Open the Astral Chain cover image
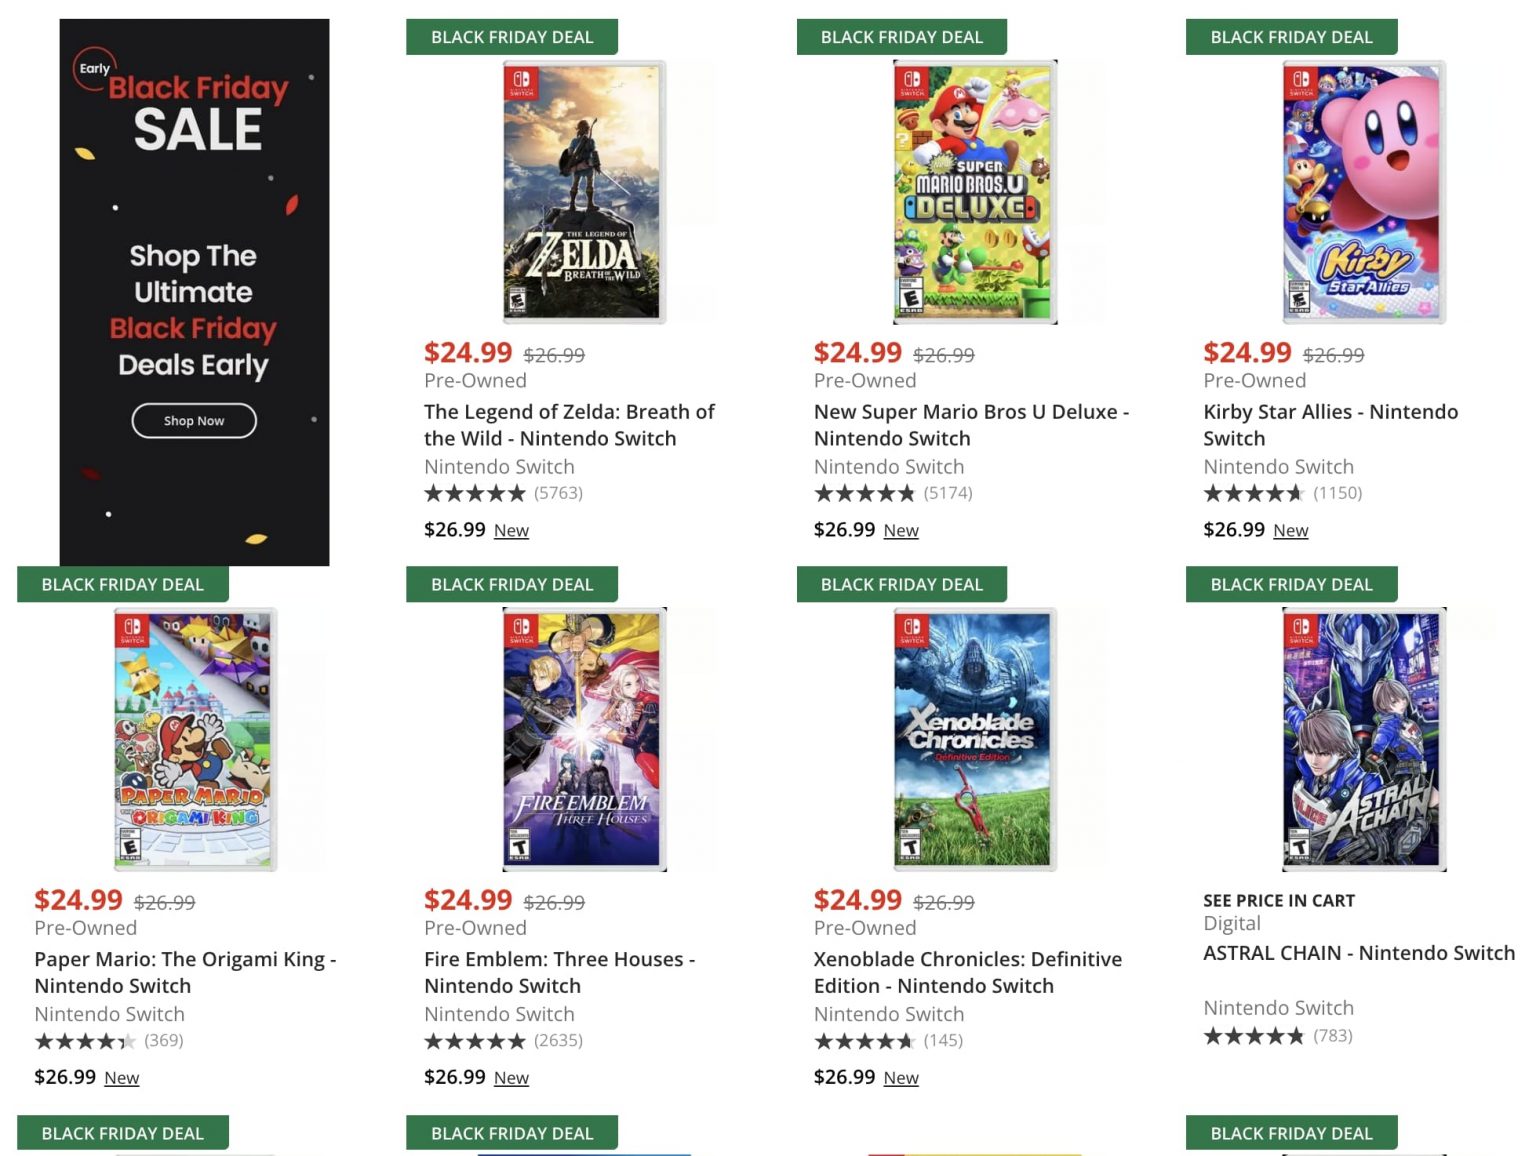This screenshot has height=1156, width=1536. pyautogui.click(x=1364, y=739)
